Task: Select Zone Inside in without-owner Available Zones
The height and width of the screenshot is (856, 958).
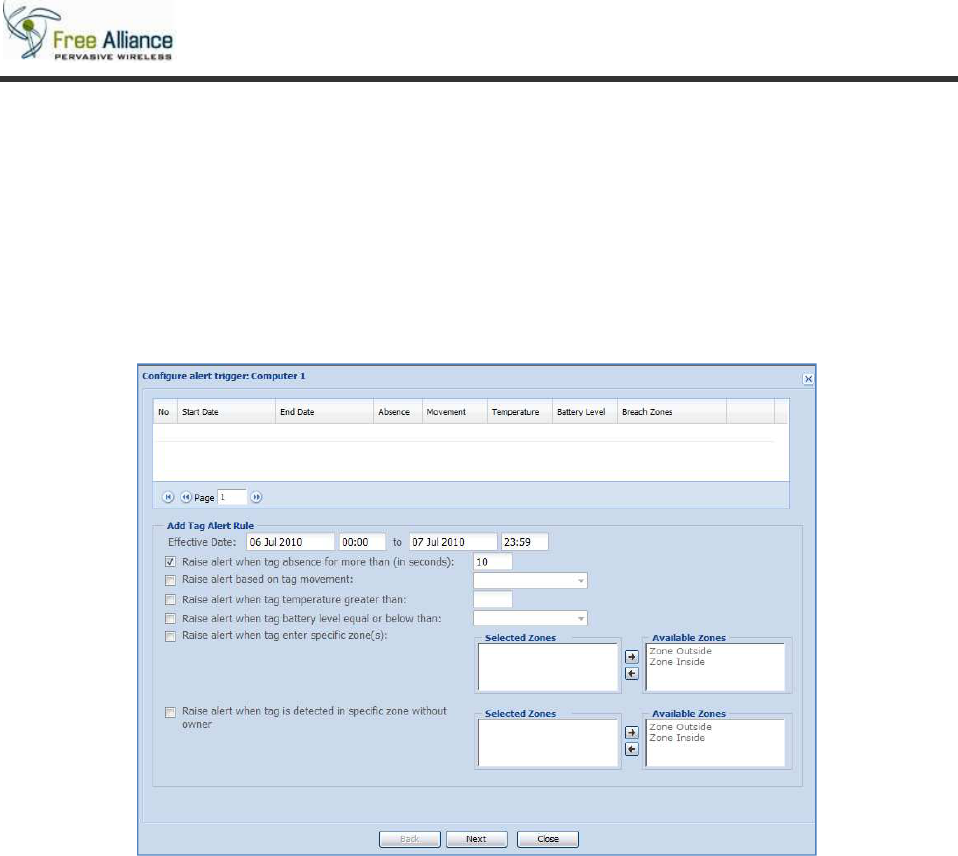Action: tap(677, 738)
